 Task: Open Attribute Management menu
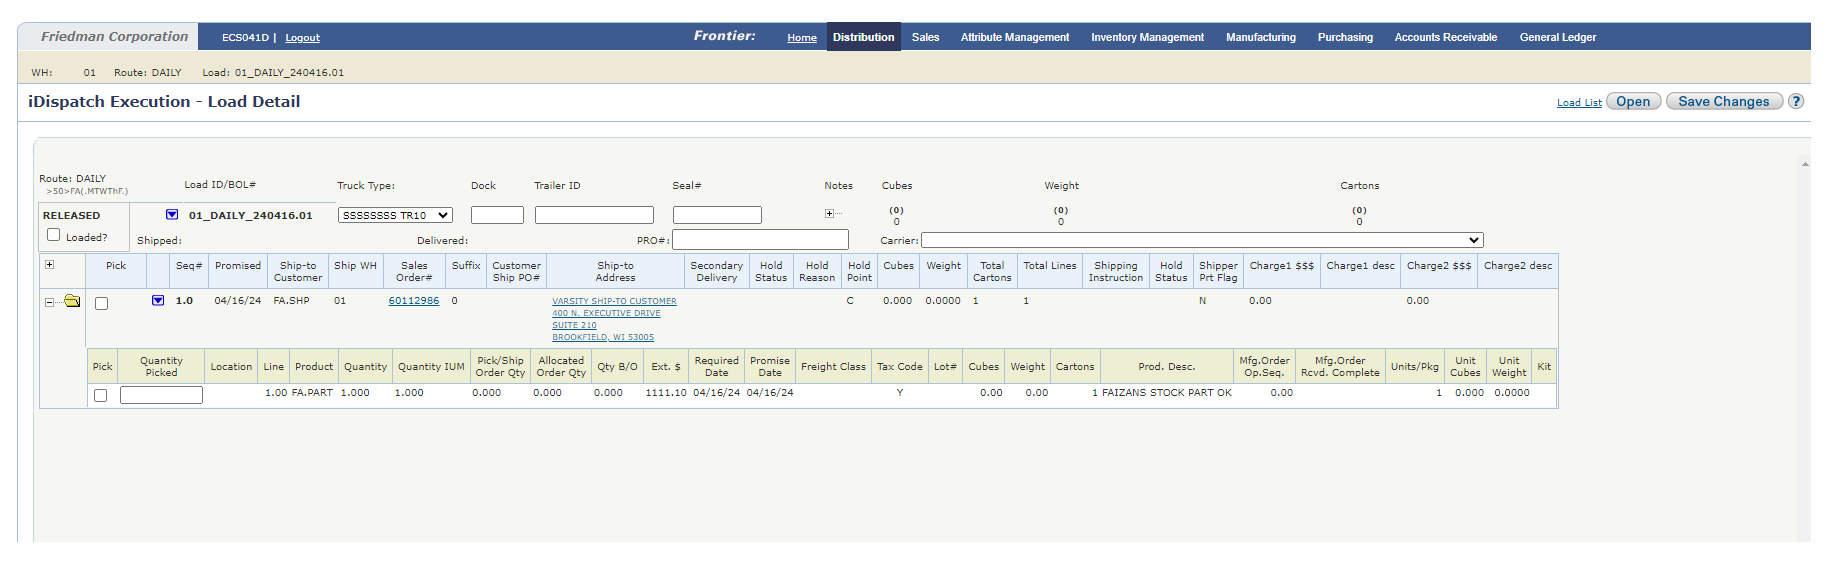(x=1015, y=37)
